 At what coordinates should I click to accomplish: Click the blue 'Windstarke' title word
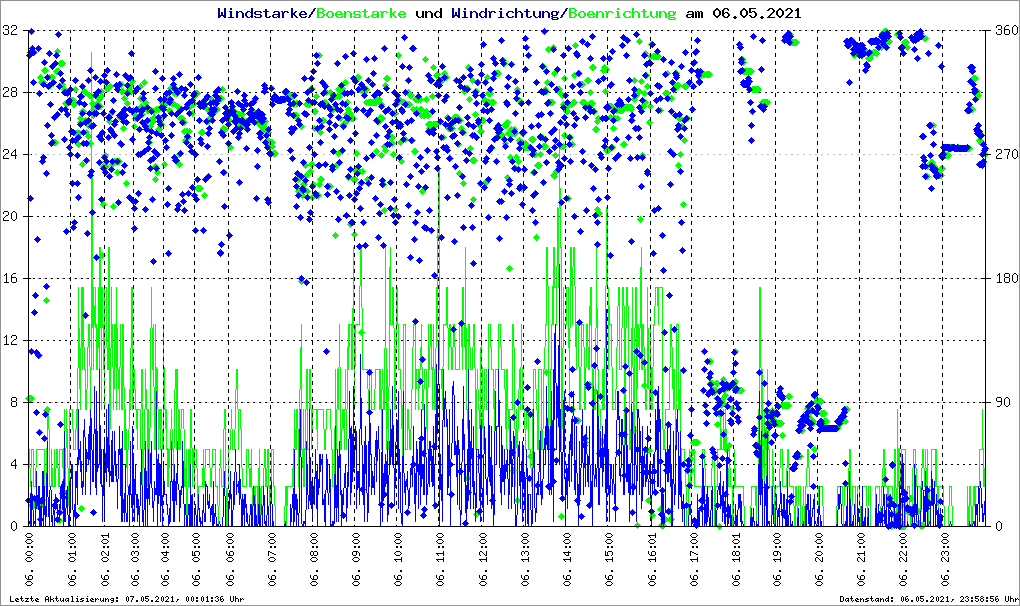coord(264,14)
